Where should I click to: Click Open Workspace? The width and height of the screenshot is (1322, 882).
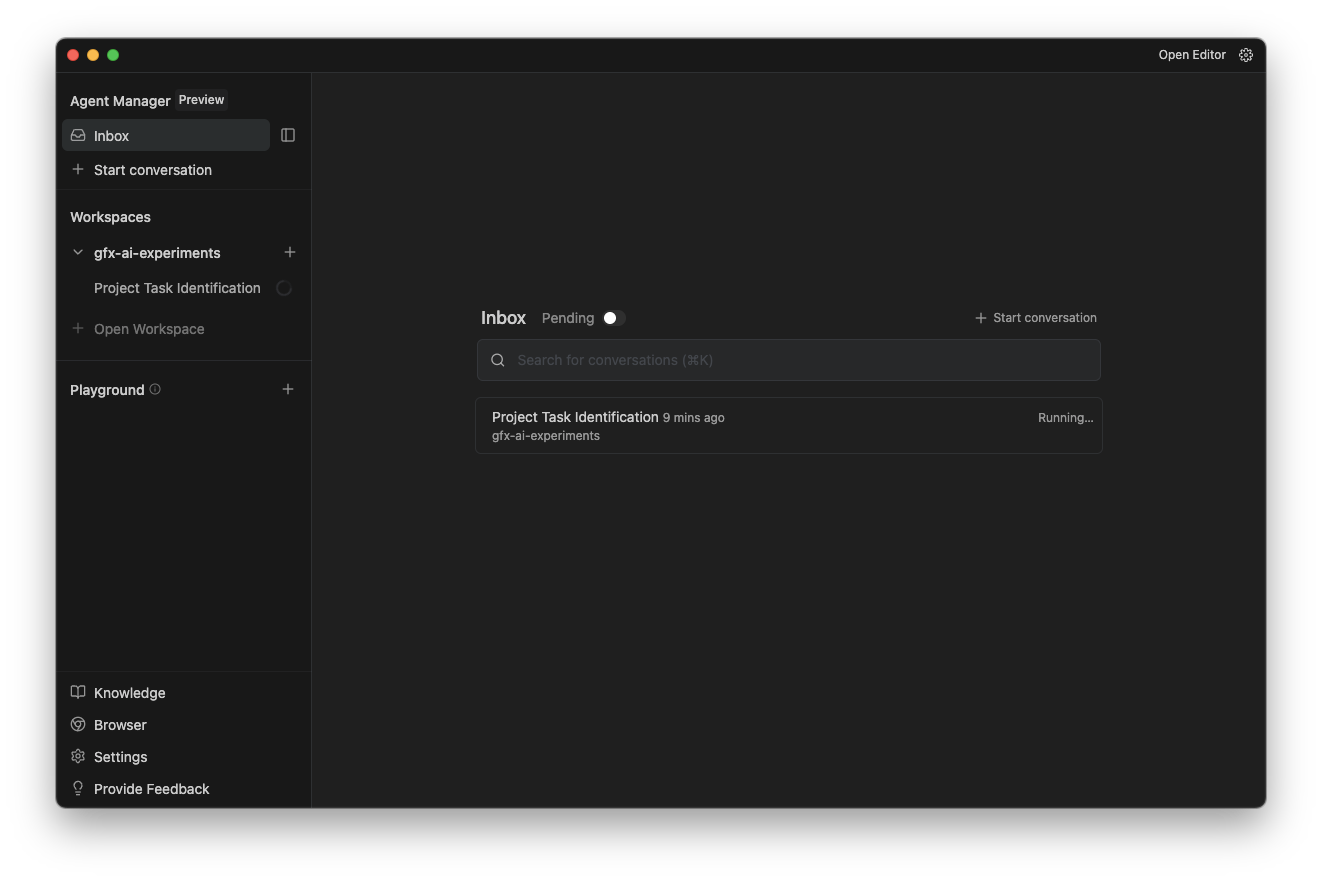148,328
